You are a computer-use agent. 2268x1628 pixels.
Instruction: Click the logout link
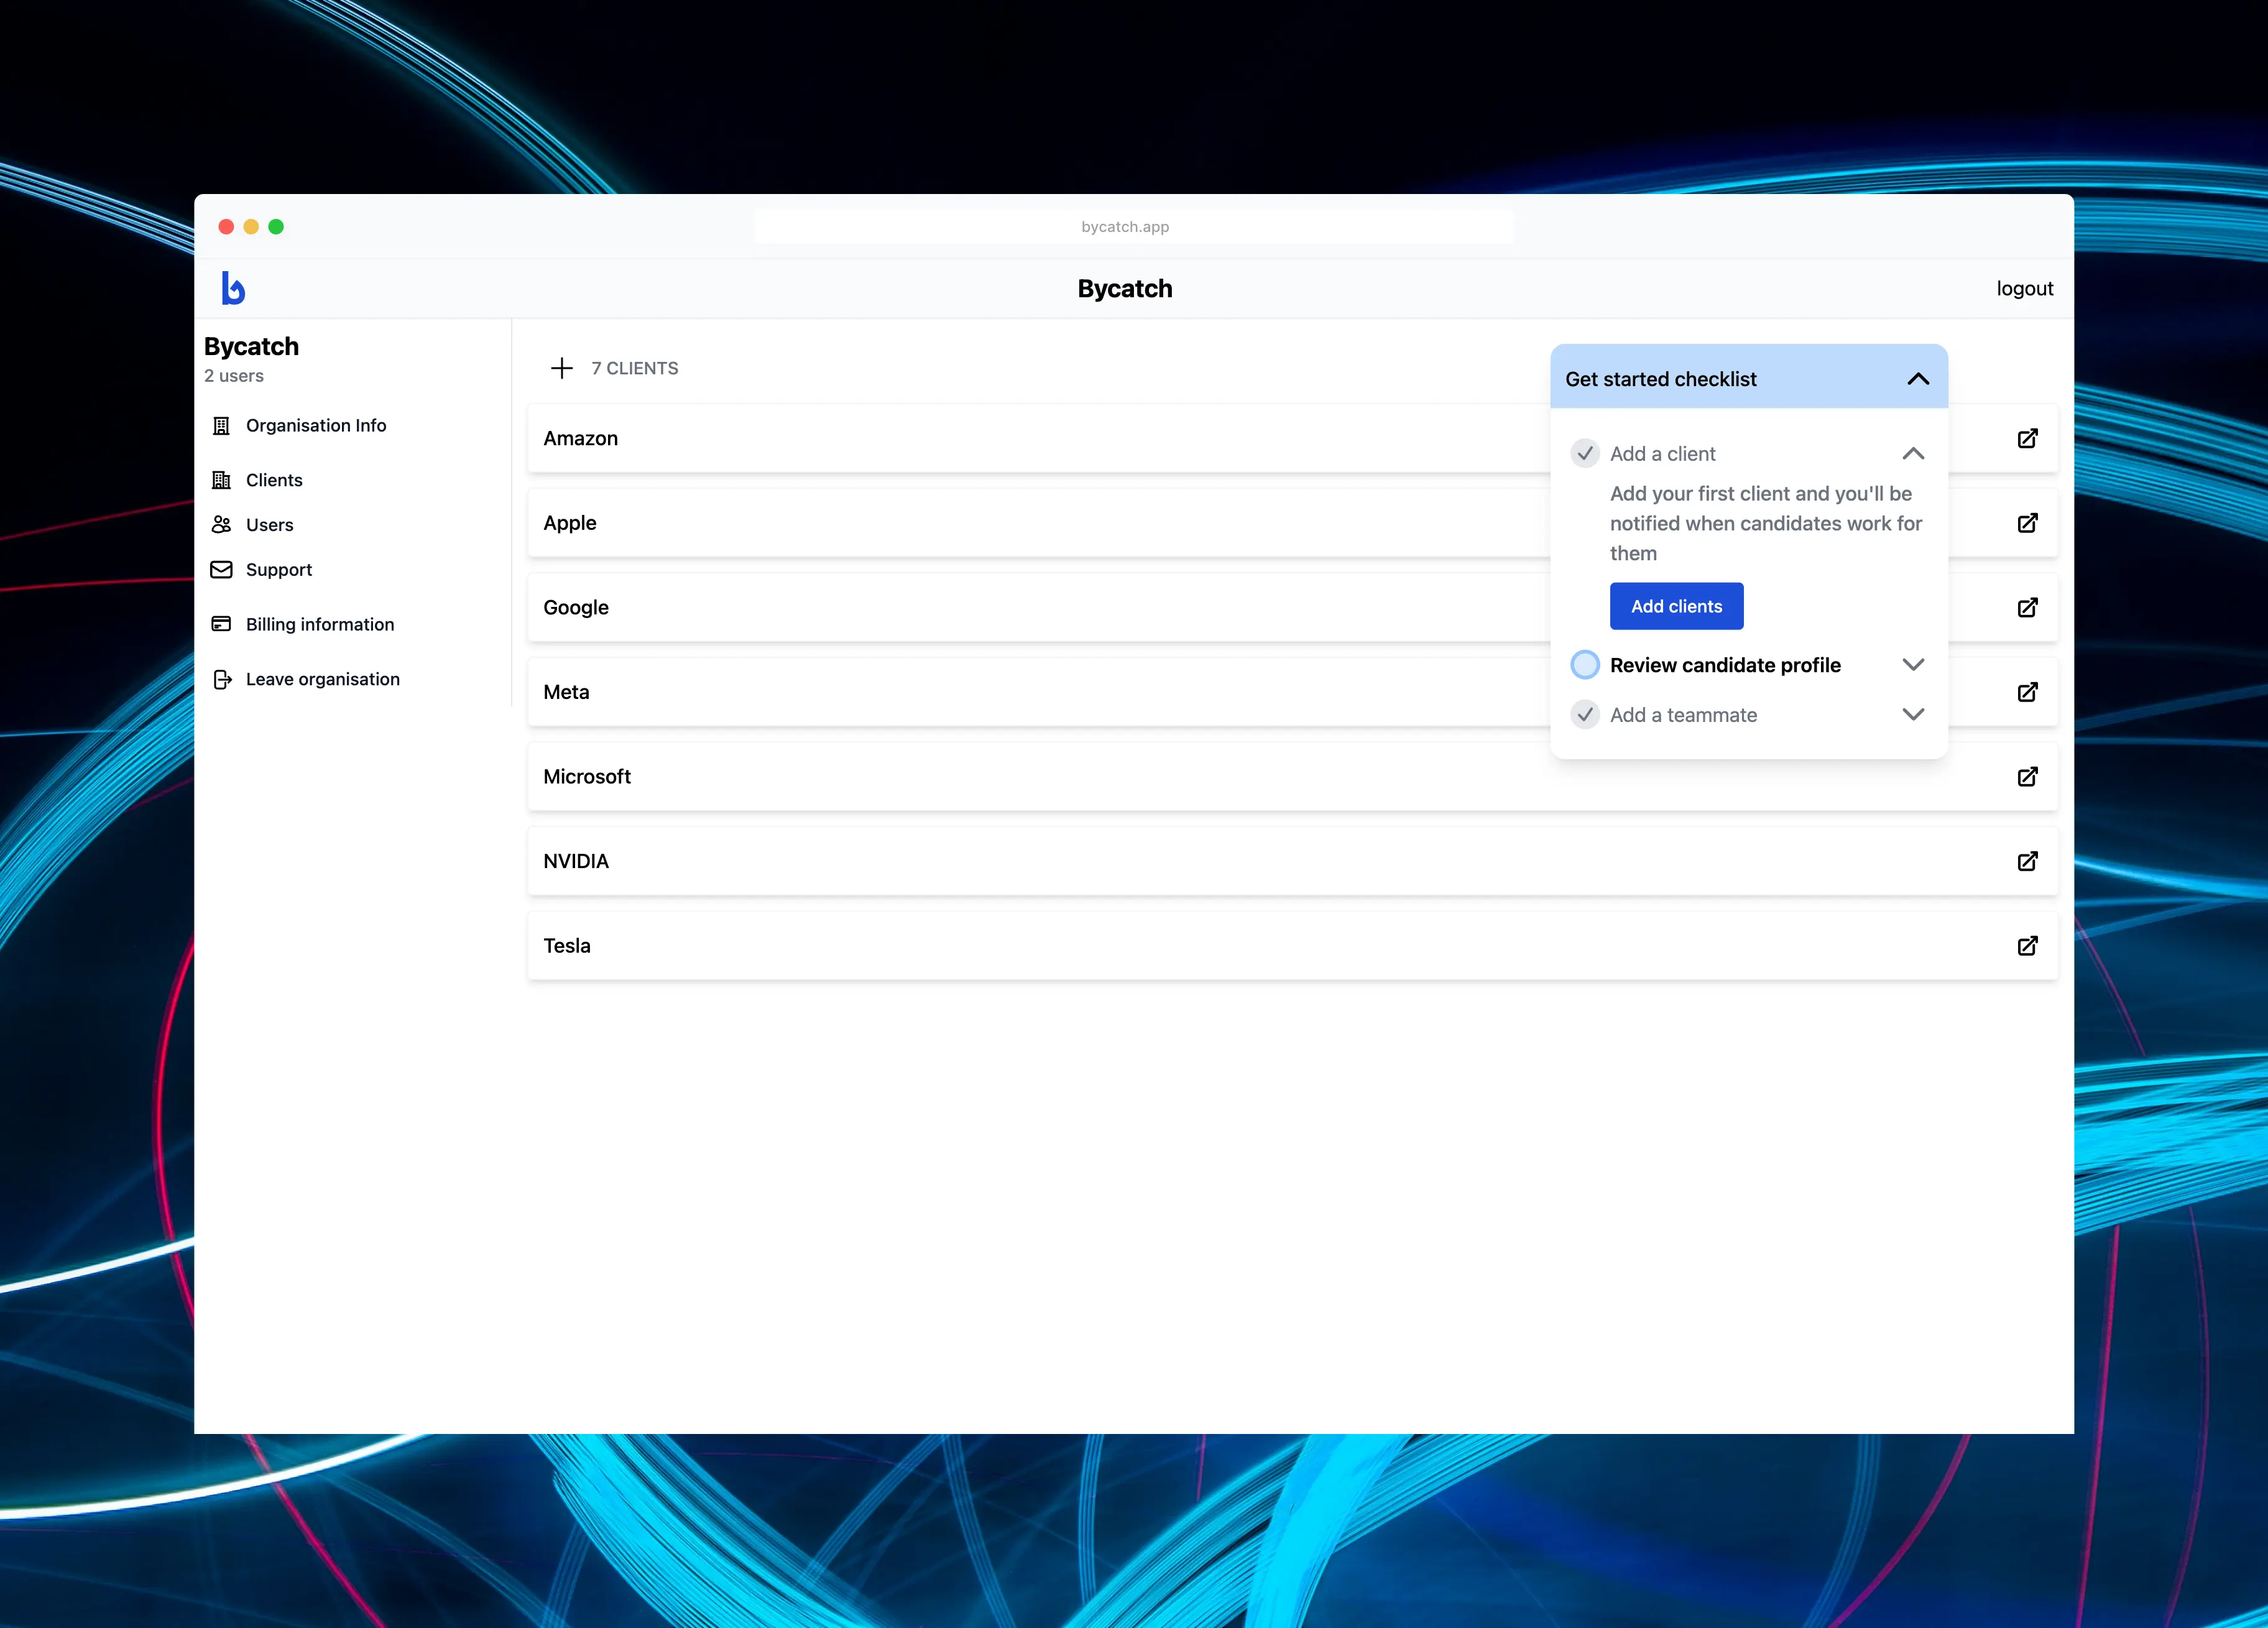click(2024, 288)
